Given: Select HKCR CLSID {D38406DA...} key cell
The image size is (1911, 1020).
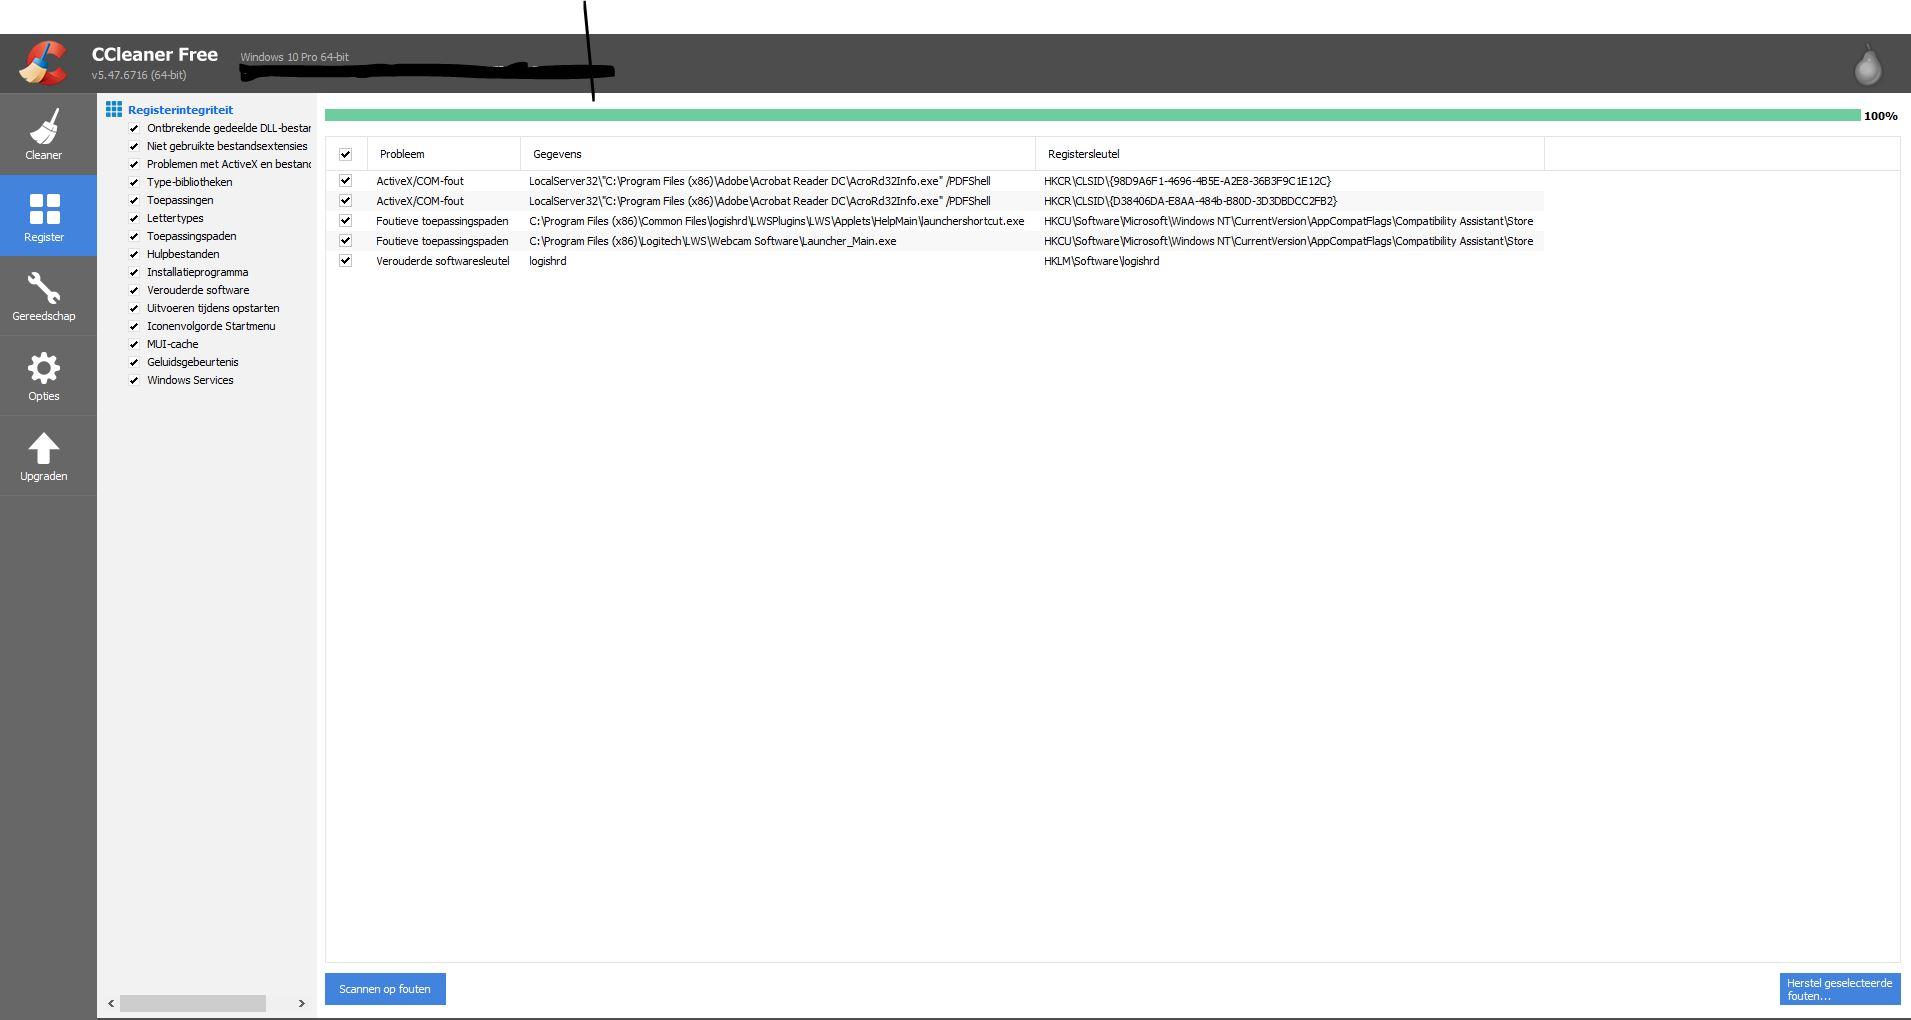Looking at the screenshot, I should click(1190, 201).
